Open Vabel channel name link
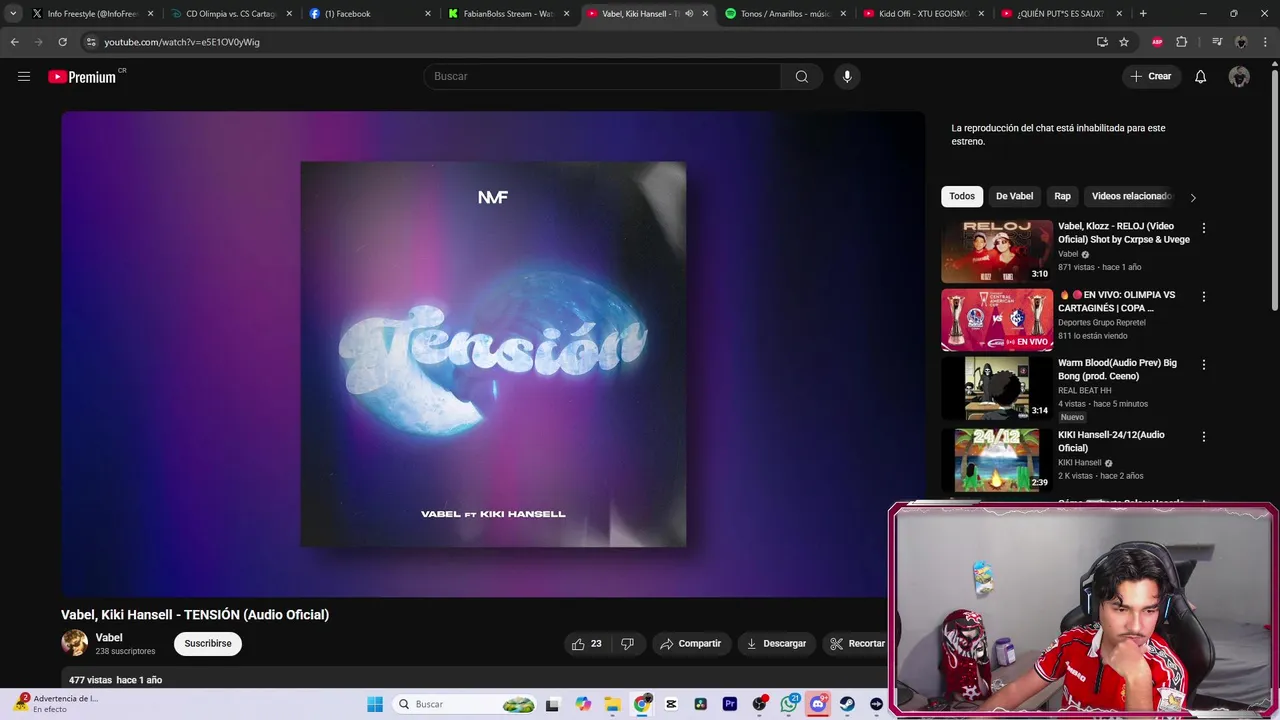The height and width of the screenshot is (720, 1280). pos(109,637)
